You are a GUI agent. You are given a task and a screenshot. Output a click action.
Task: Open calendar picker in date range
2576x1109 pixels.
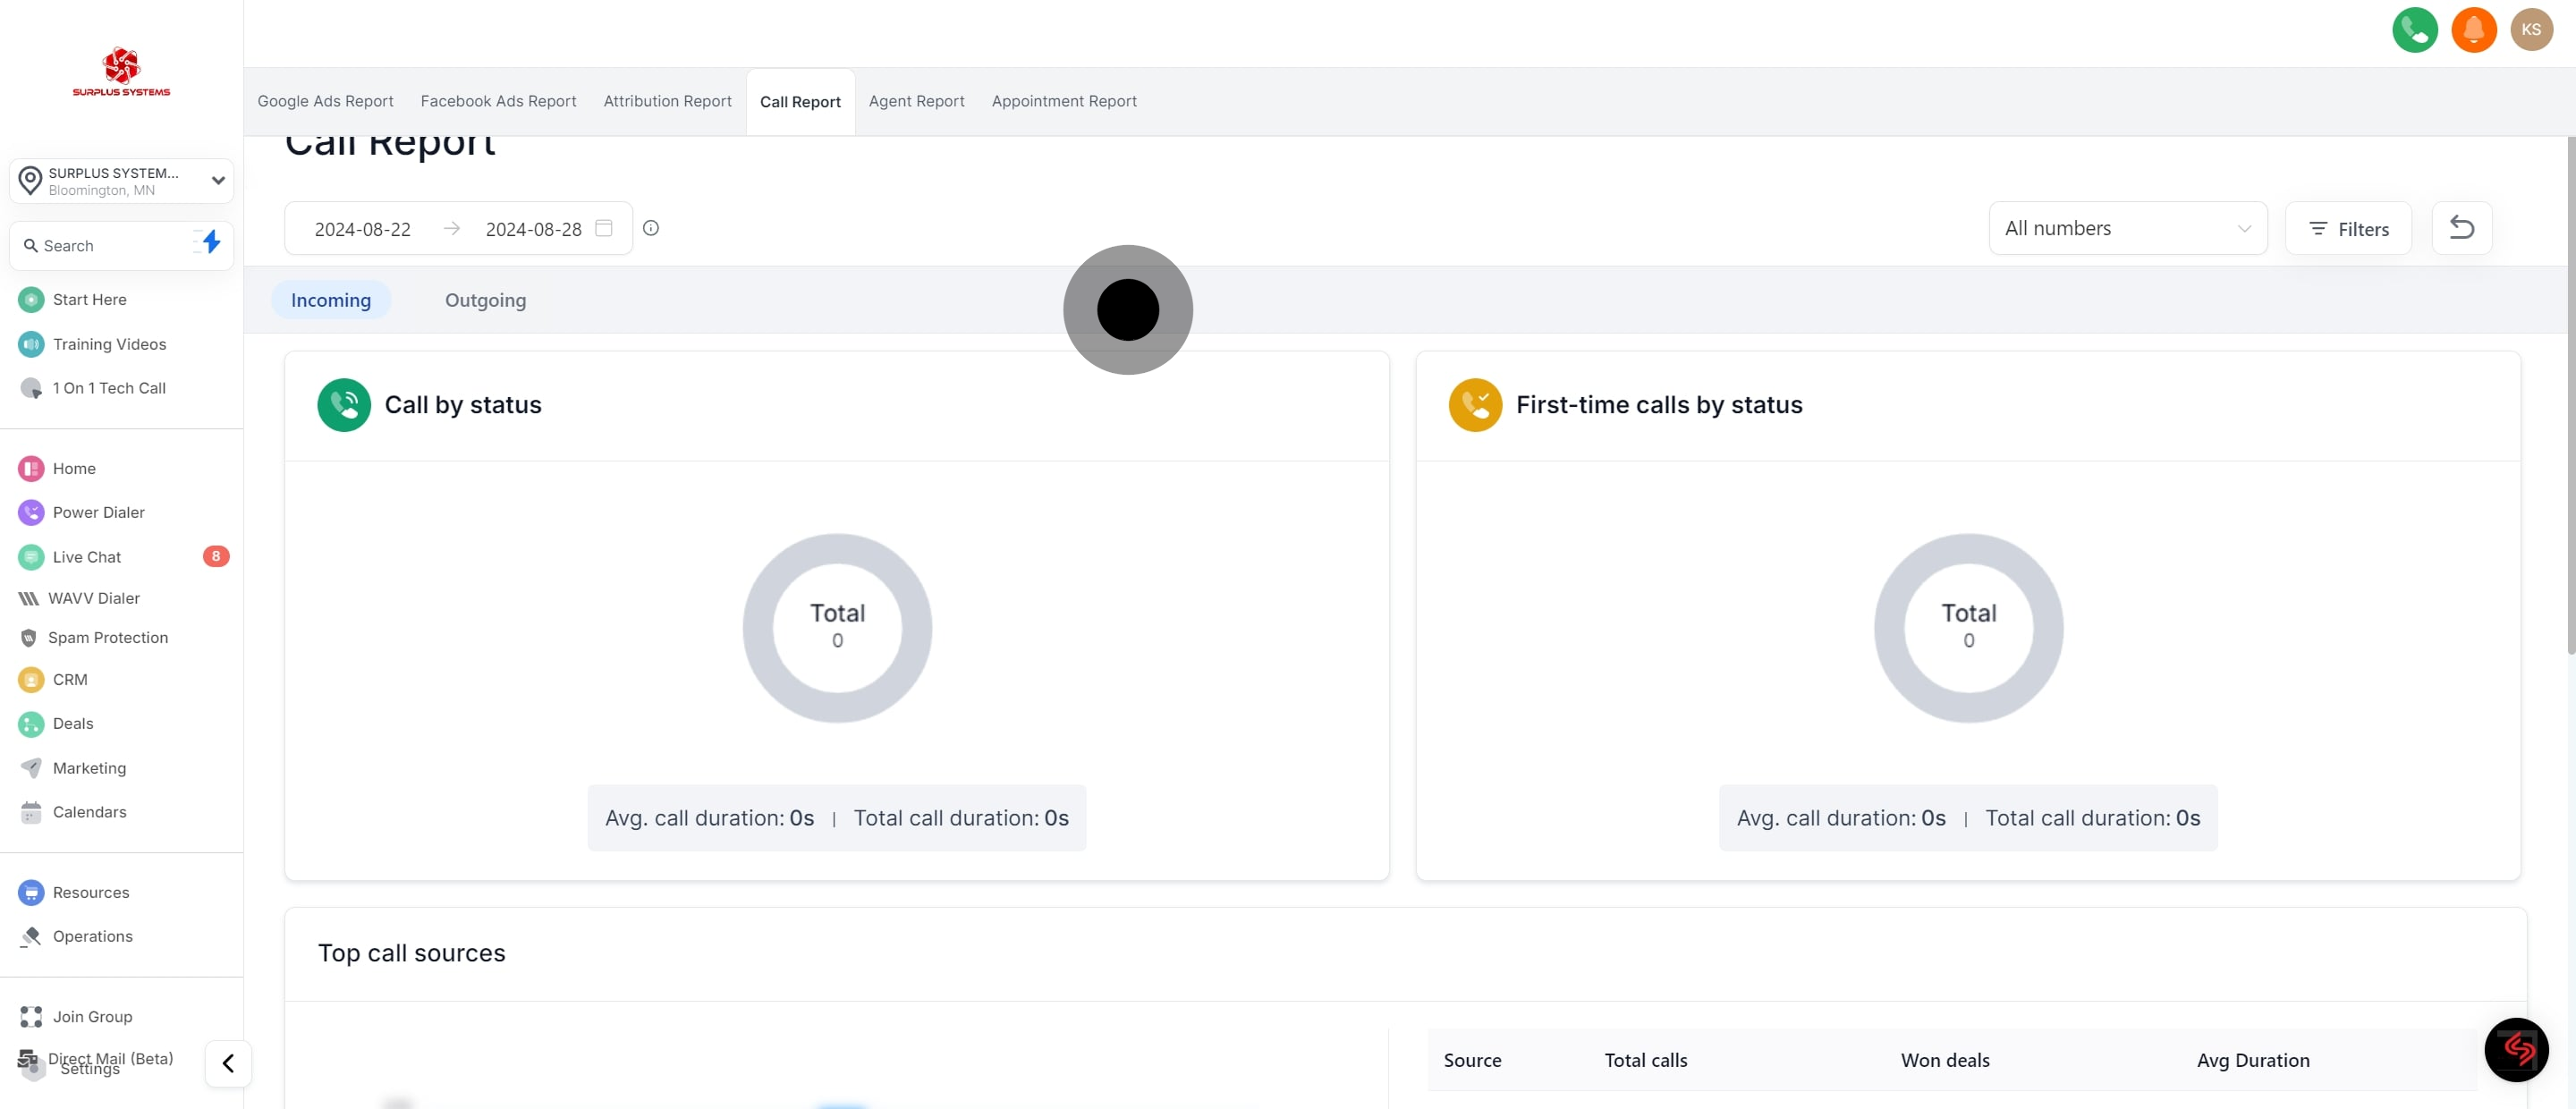tap(604, 228)
